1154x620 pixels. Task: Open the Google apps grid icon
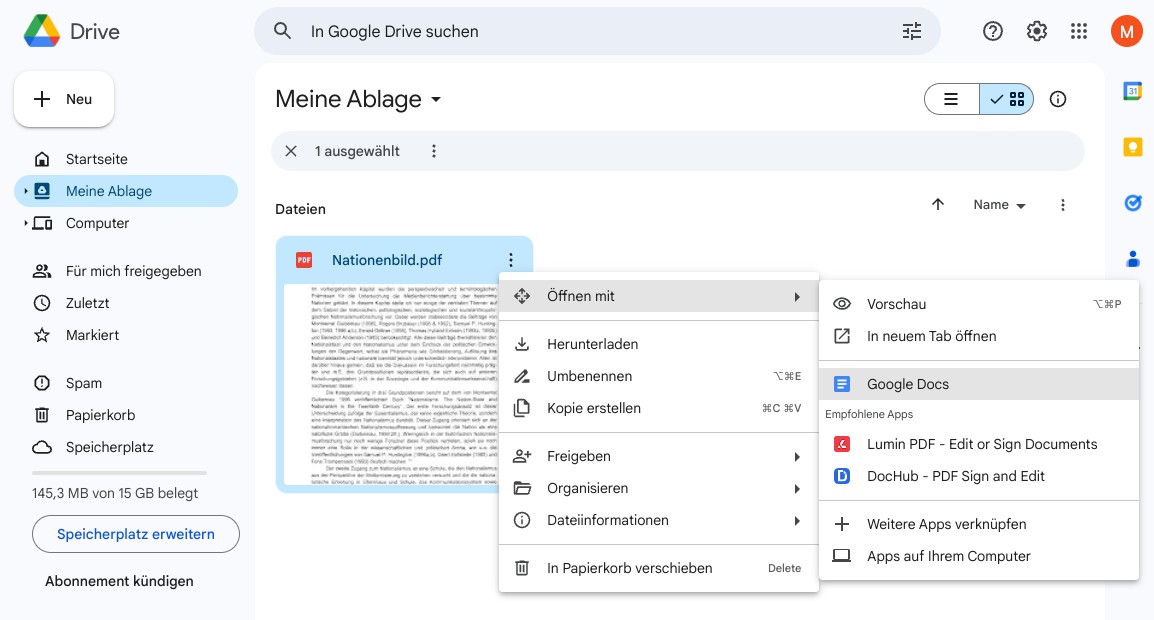coord(1079,31)
